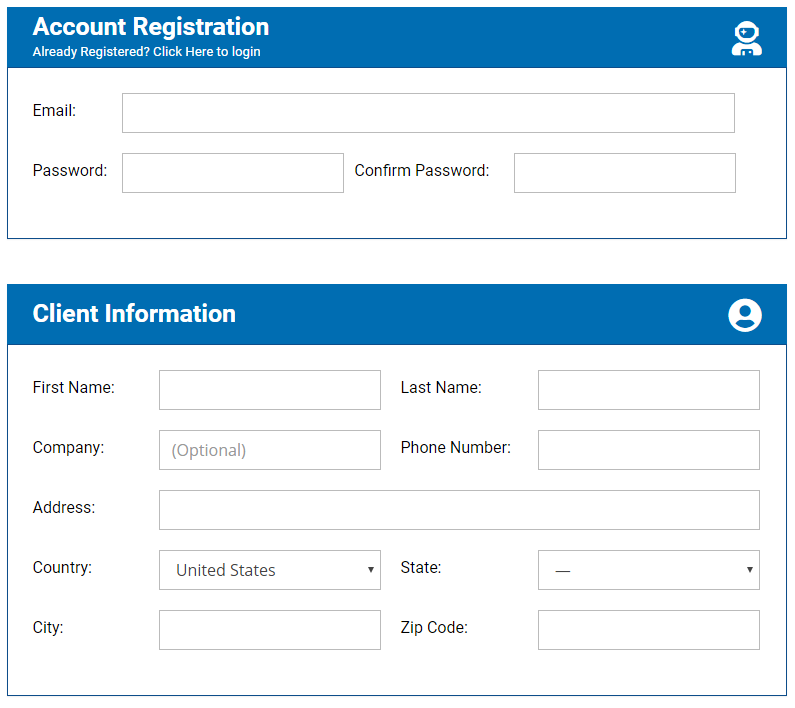The width and height of the screenshot is (795, 708).
Task: Expand the State dropdown list
Action: coord(648,570)
